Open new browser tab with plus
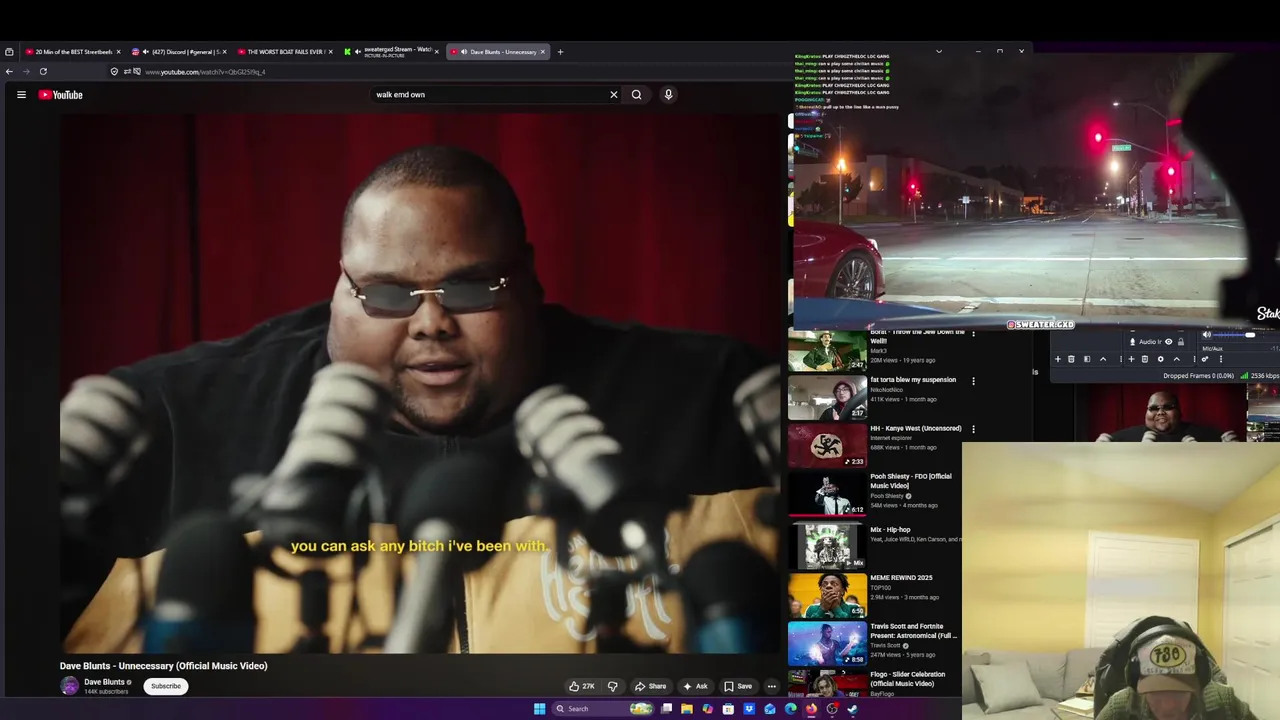Screen dimensions: 1280x720 (560, 52)
